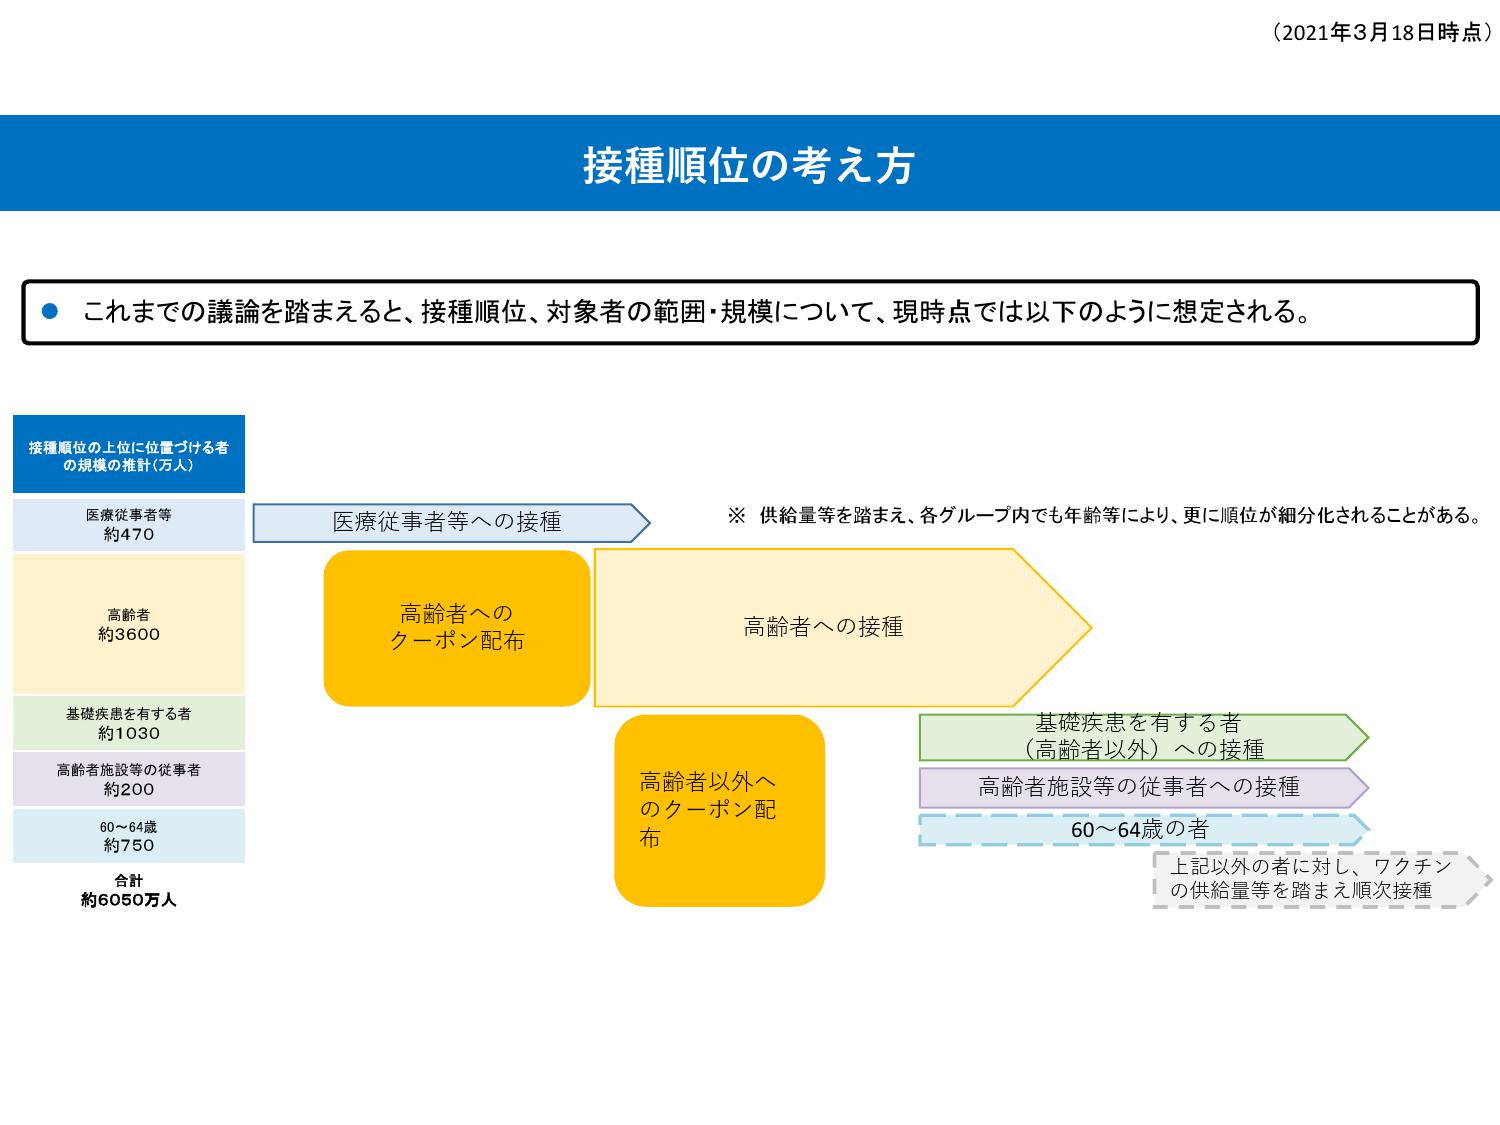
Task: Click the 高齢者以外へのクーポン配布 orange box
Action: (719, 811)
